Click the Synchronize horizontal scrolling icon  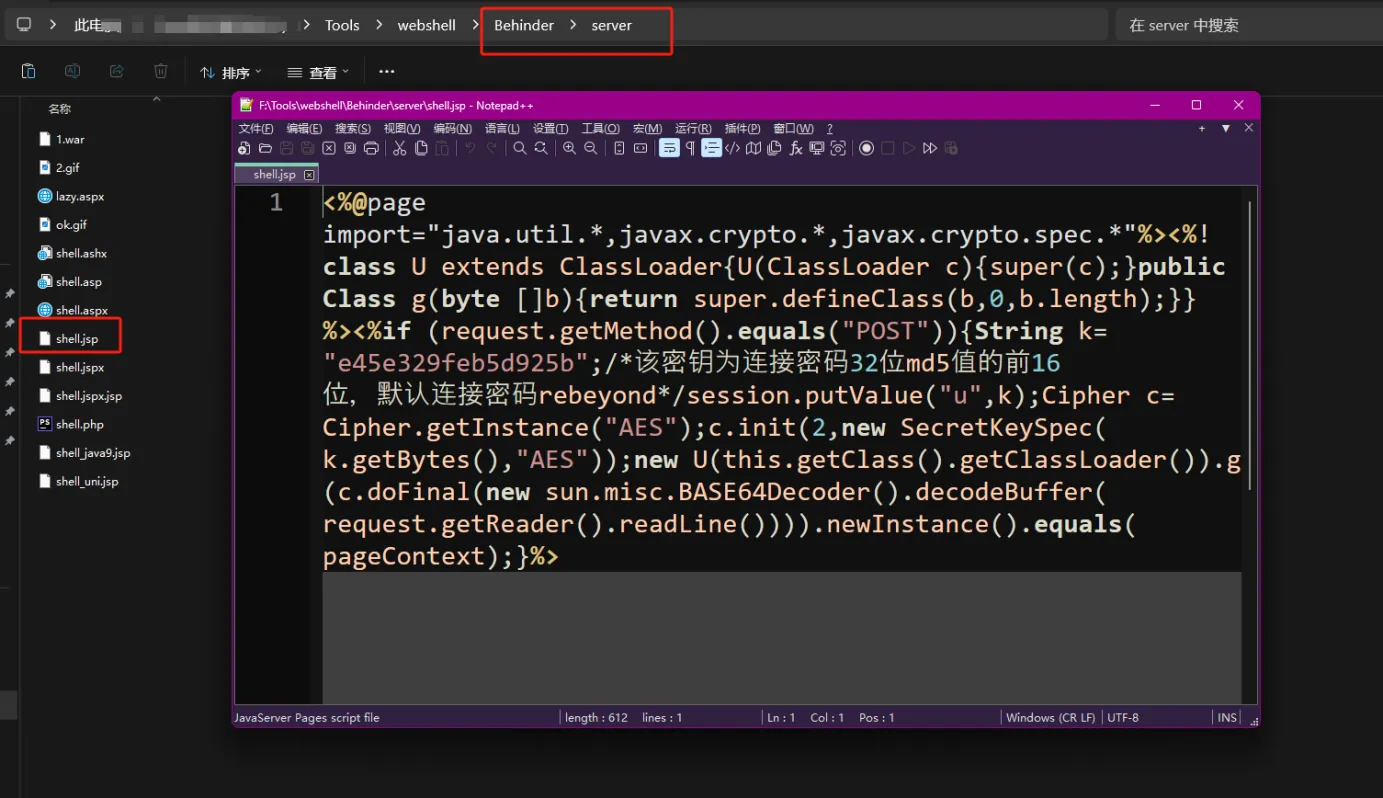click(x=640, y=148)
